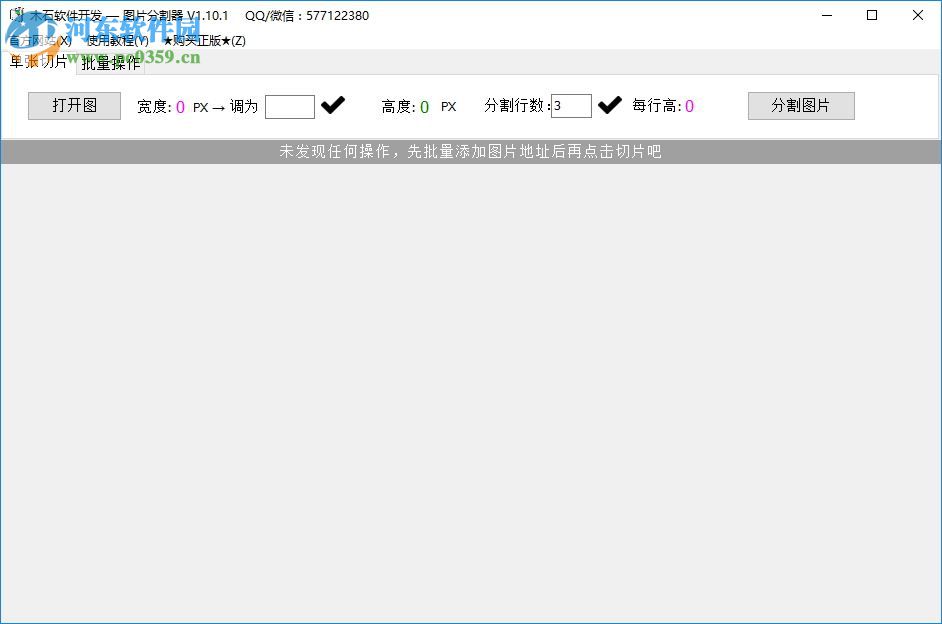Maximize the 图片分割器 window
This screenshot has width=942, height=624.
(x=872, y=15)
